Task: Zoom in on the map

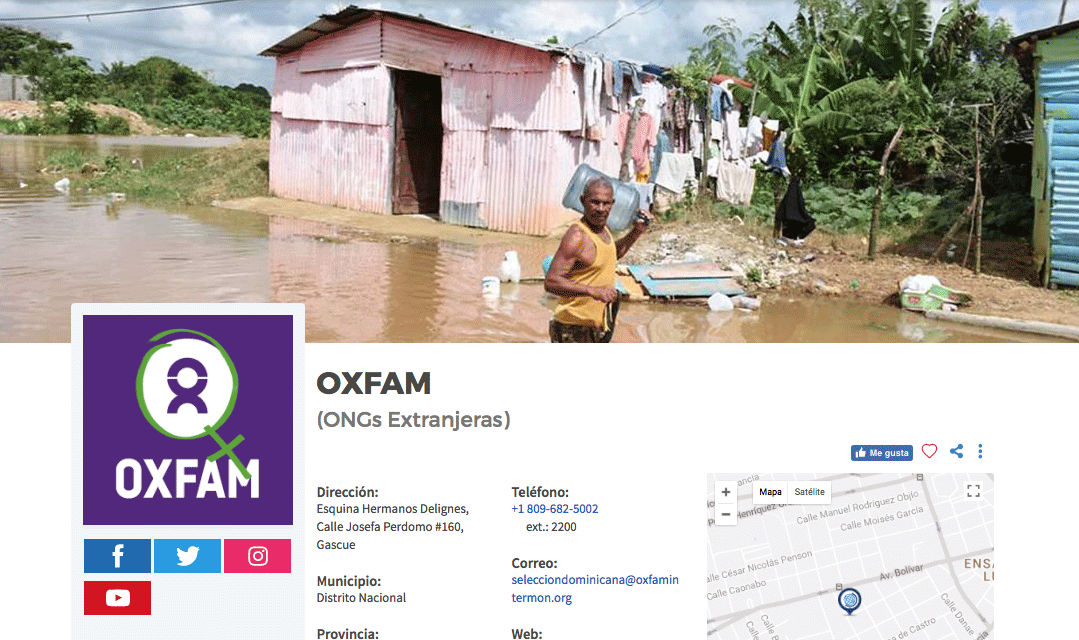Action: pos(725,492)
